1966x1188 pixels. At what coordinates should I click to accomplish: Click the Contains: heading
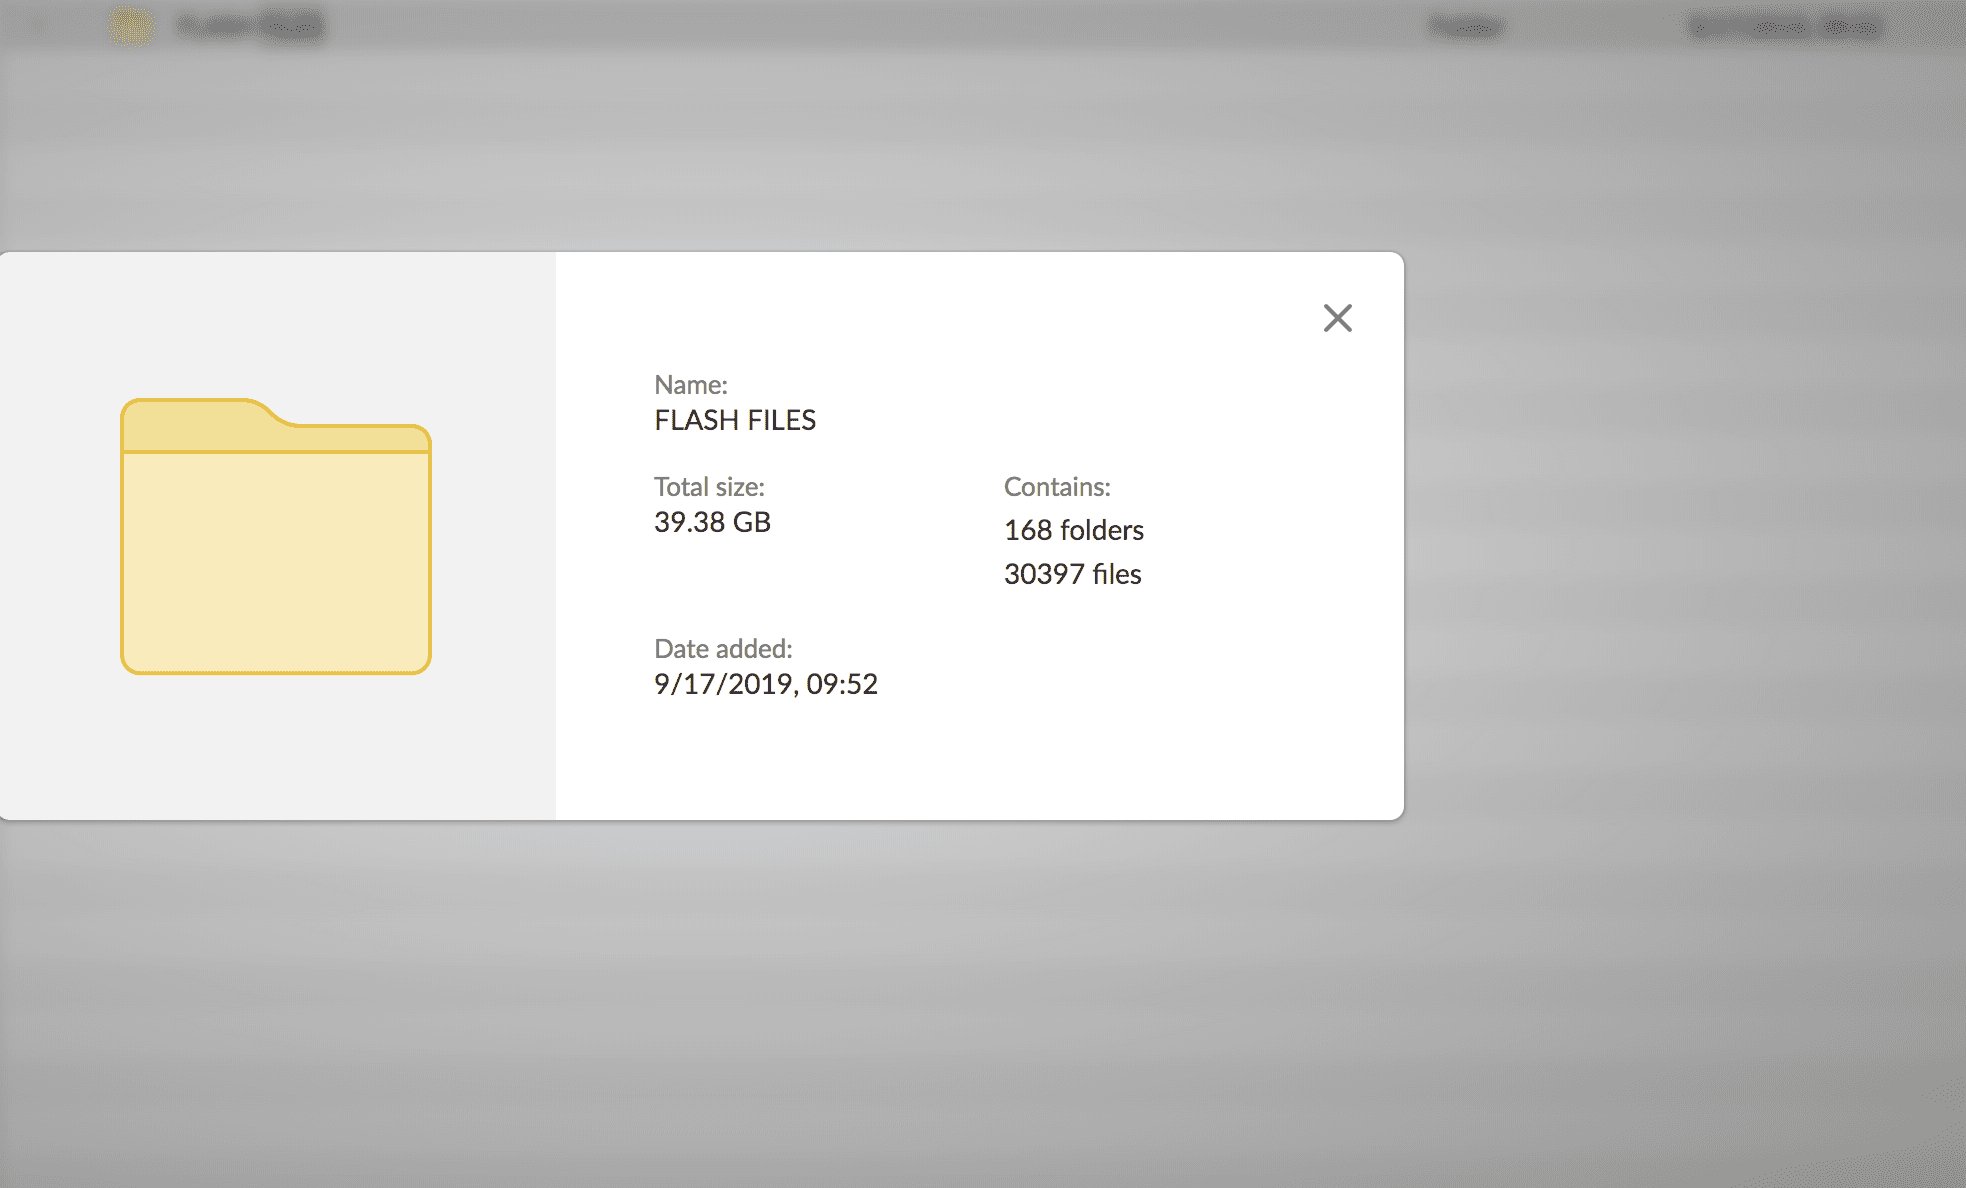(1057, 487)
